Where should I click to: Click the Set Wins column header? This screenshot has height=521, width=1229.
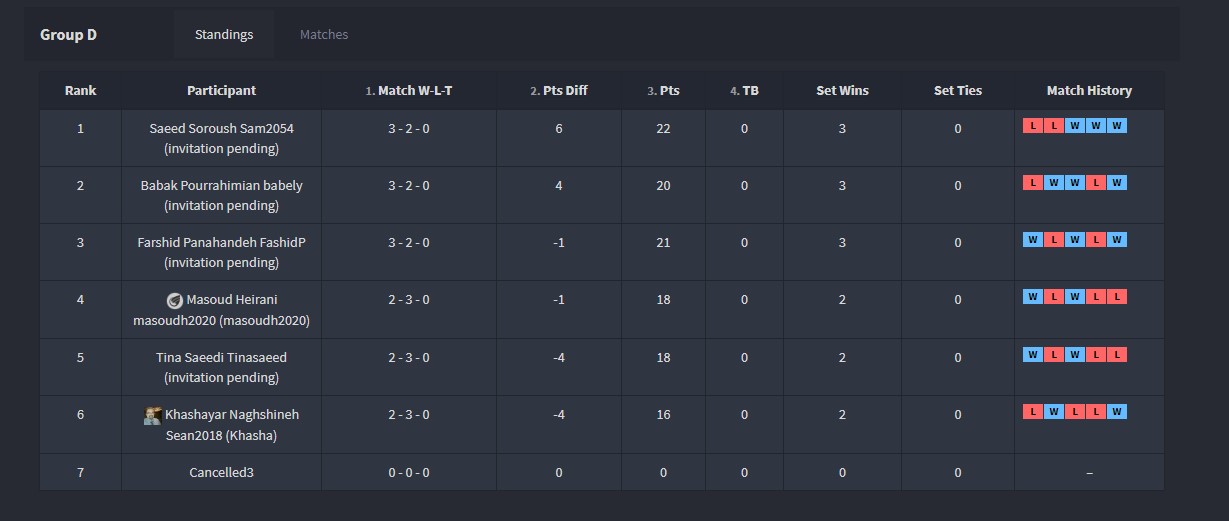click(842, 91)
